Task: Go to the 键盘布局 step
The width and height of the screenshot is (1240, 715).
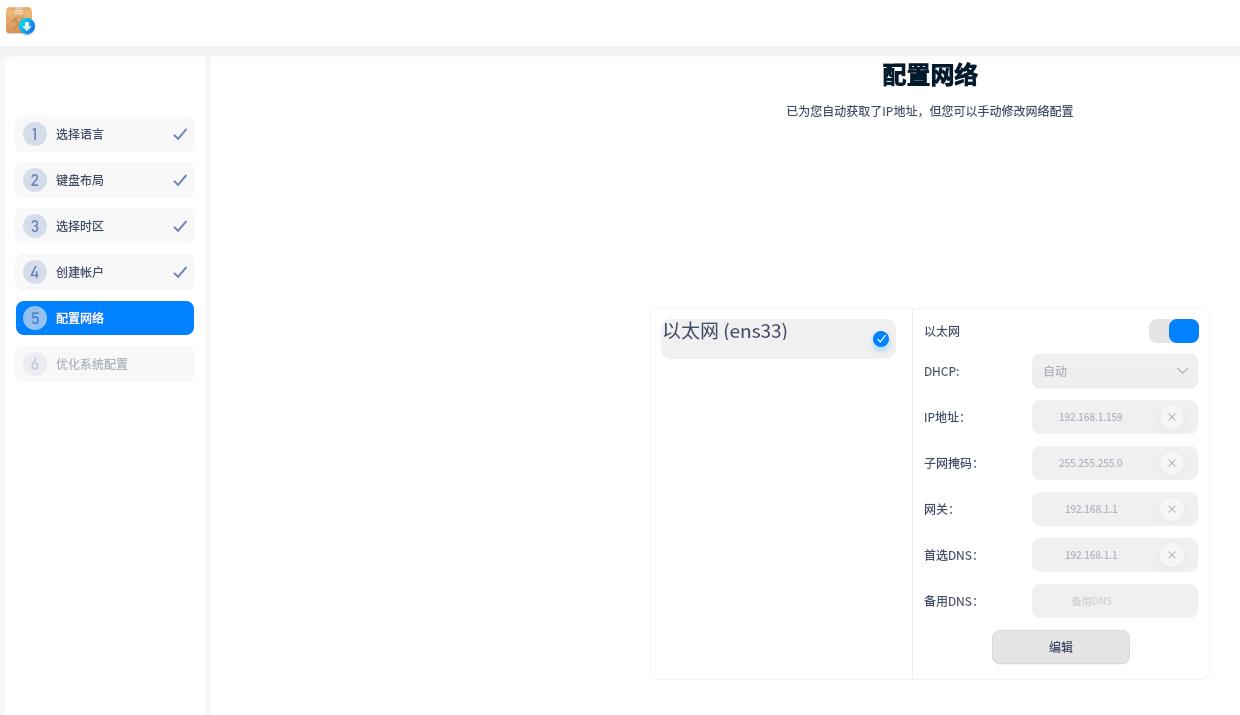Action: (104, 180)
